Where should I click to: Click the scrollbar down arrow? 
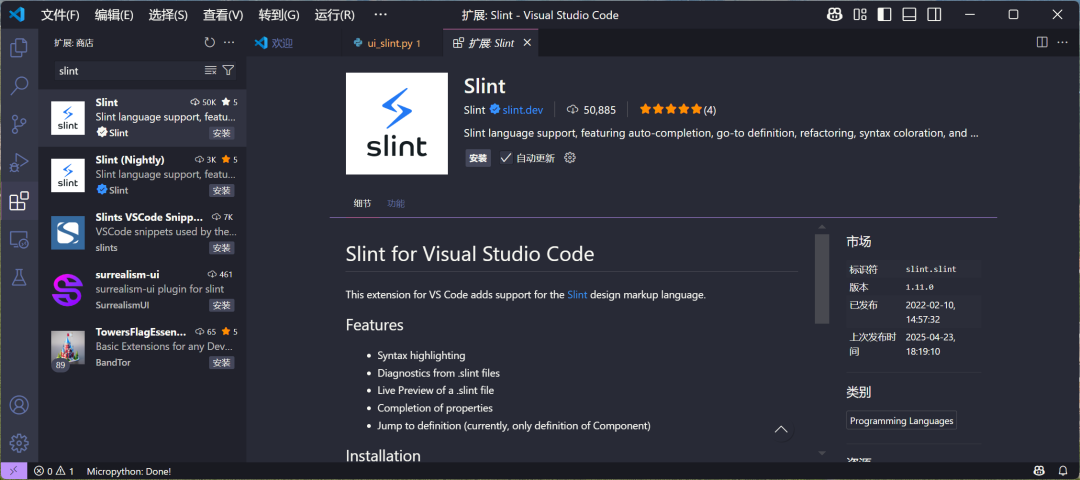tap(822, 453)
